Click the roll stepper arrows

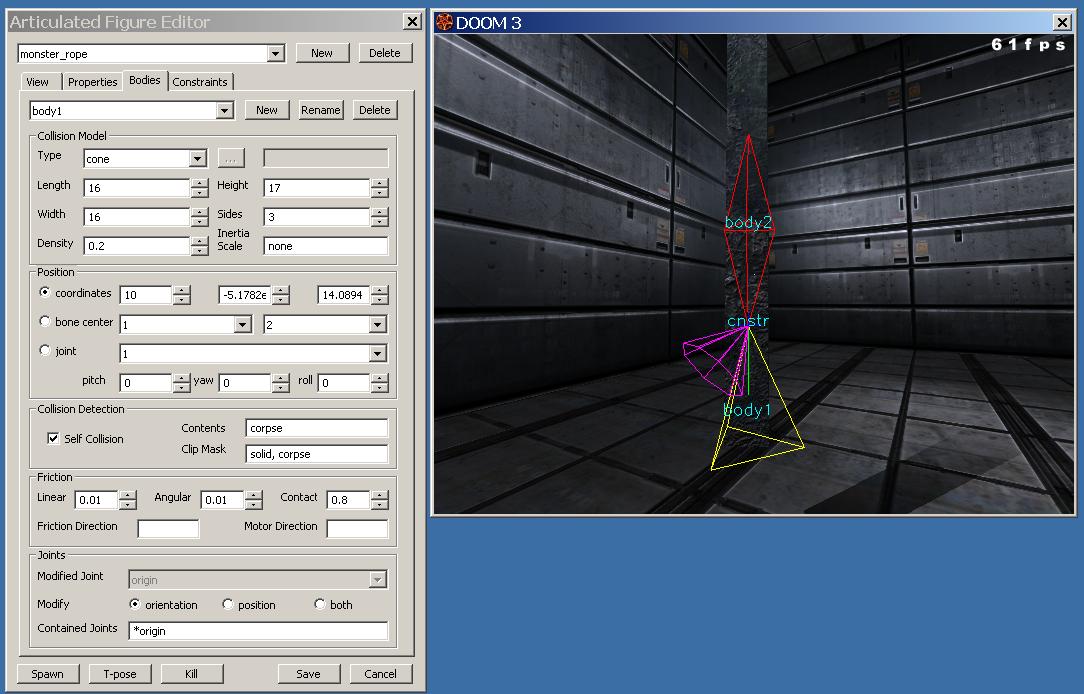(x=380, y=383)
